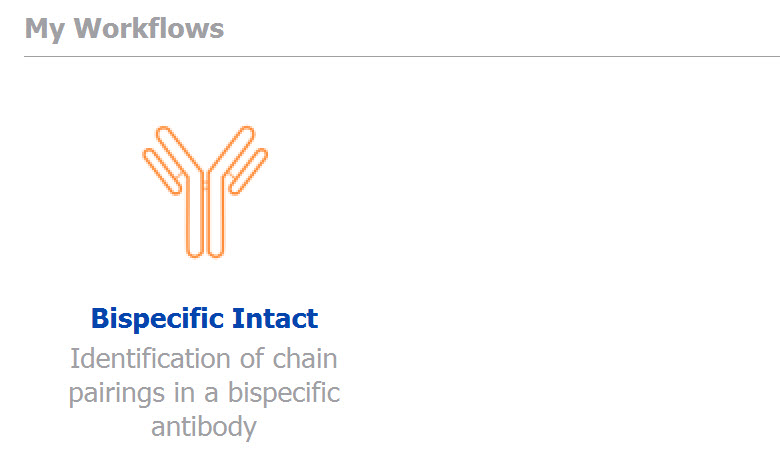The width and height of the screenshot is (780, 461).
Task: Click the outer right light chain of icon
Action: click(x=248, y=172)
